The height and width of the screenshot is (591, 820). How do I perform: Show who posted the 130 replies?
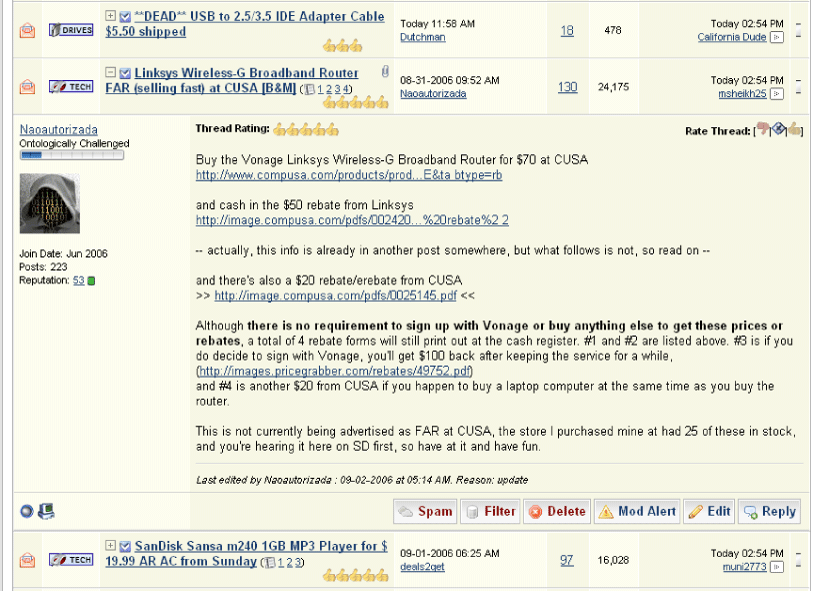click(567, 87)
